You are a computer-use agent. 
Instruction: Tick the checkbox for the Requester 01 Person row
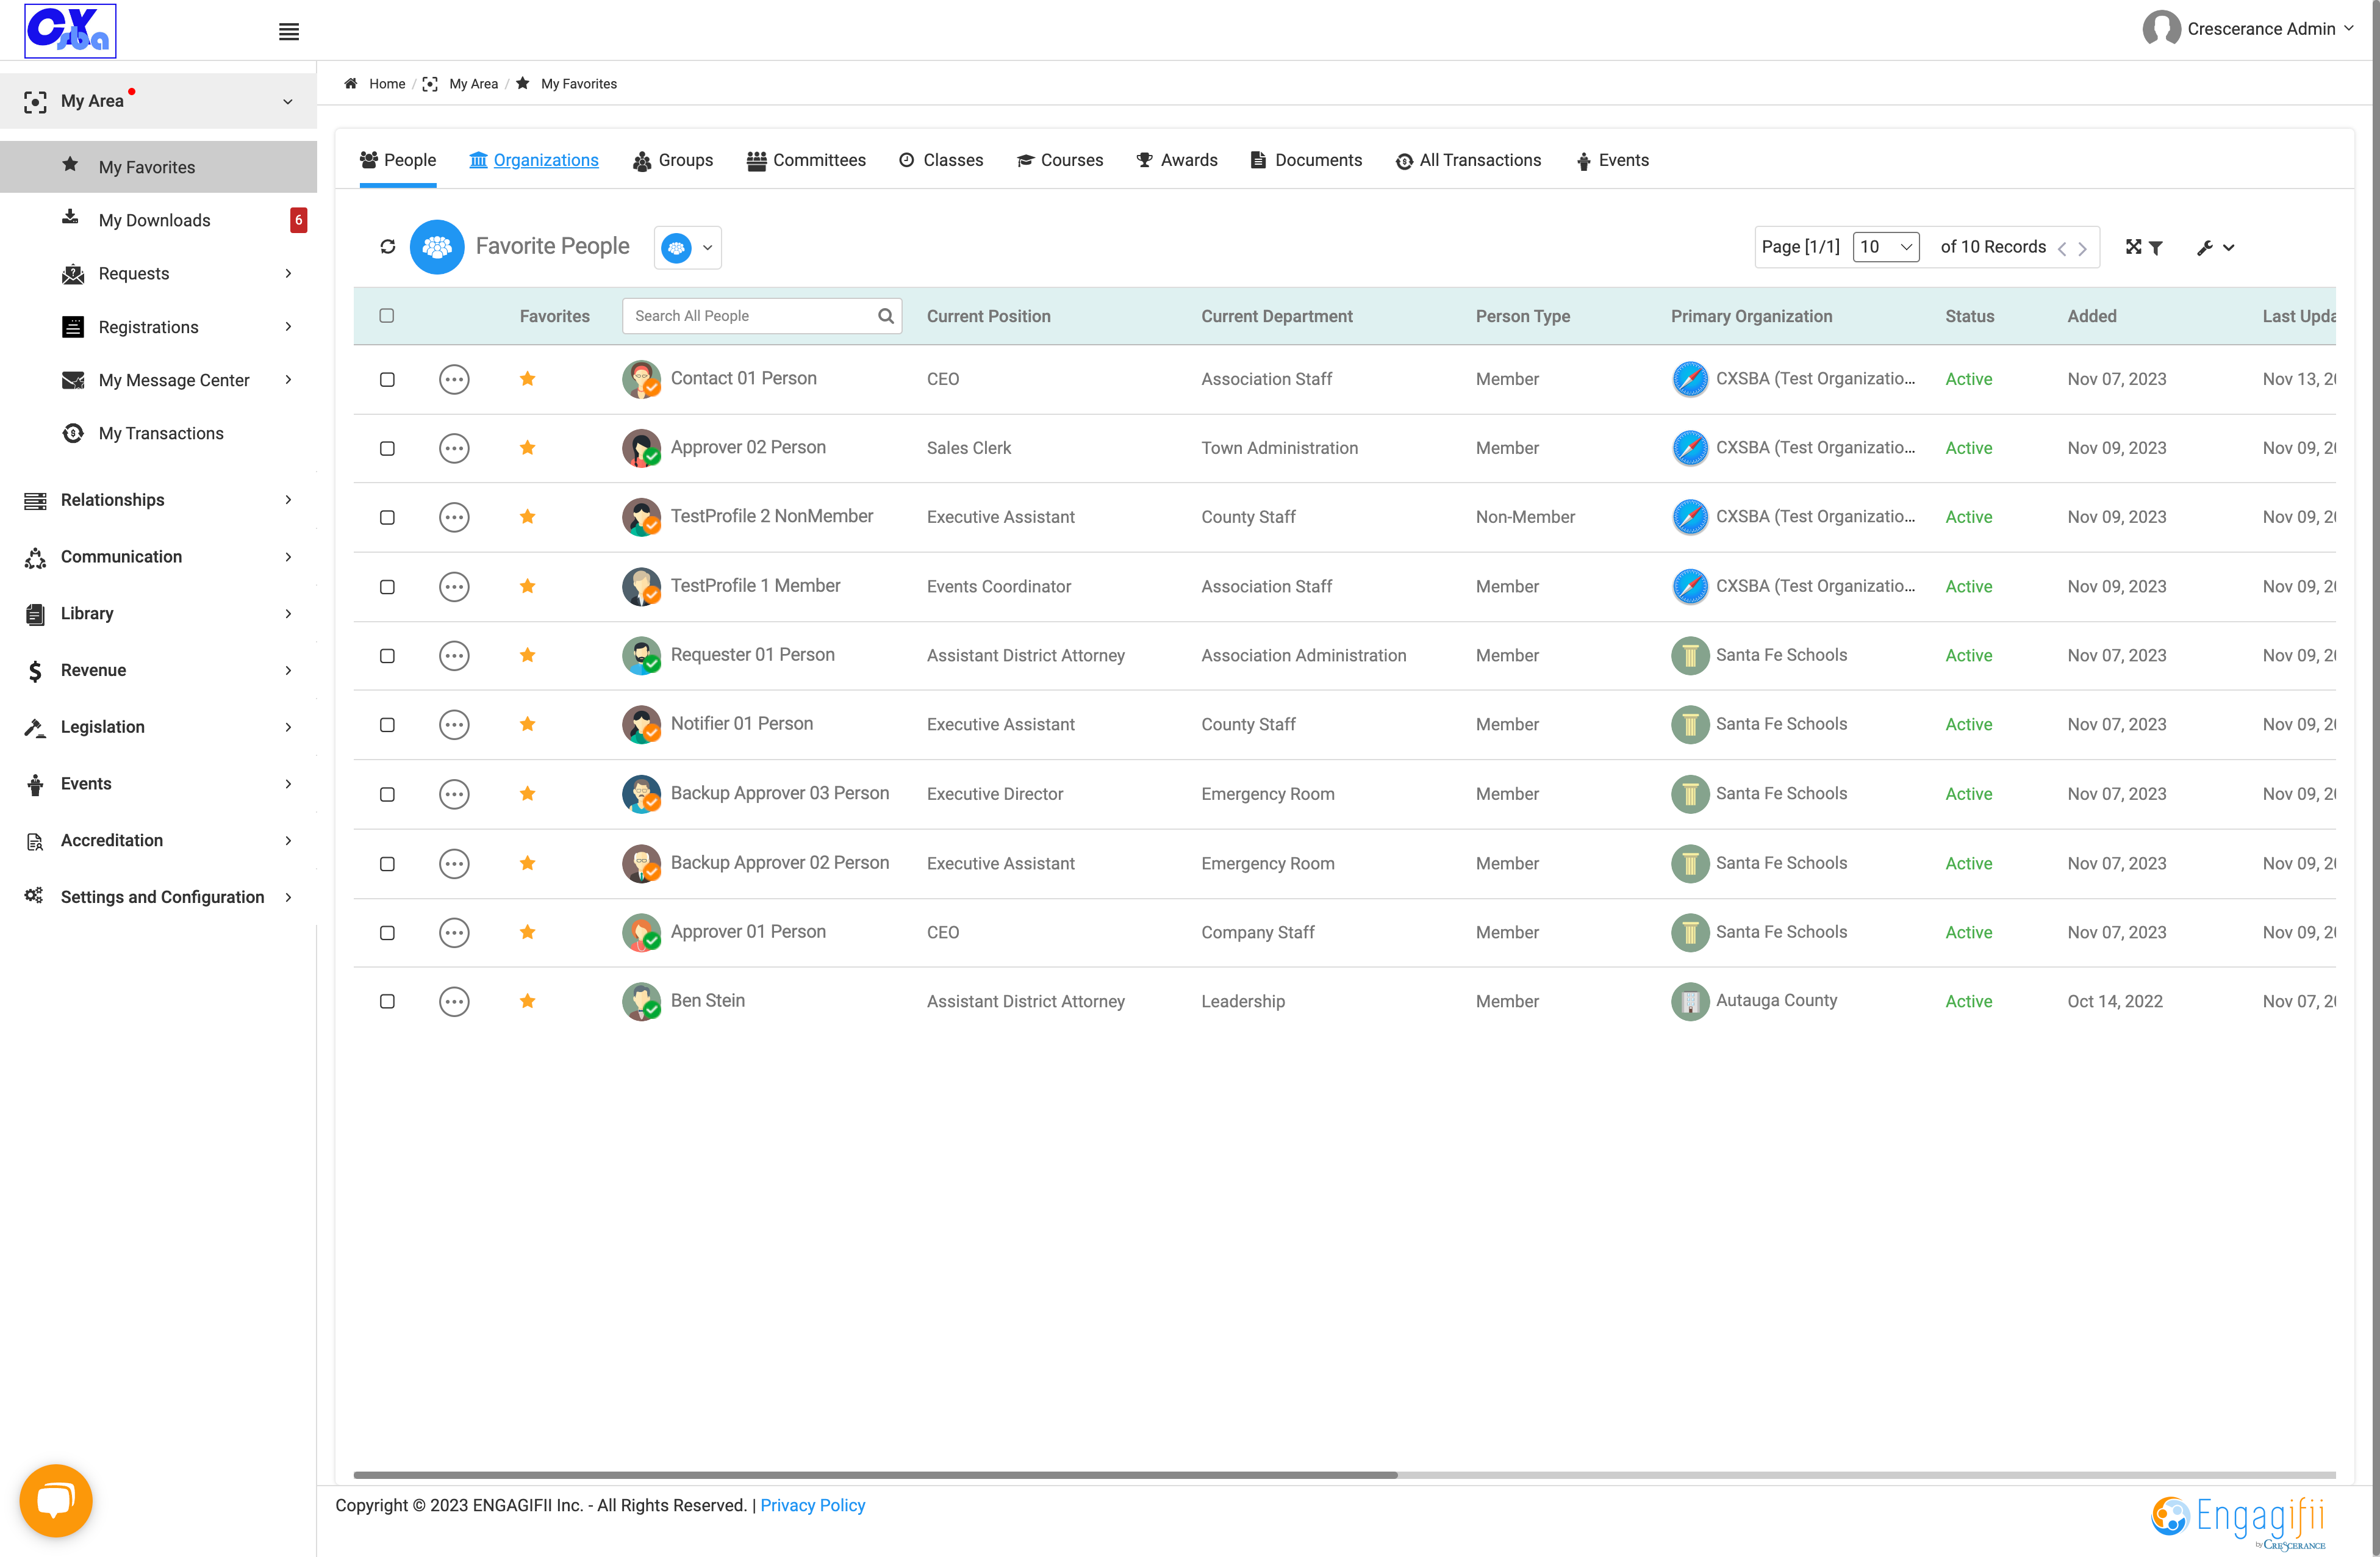[x=387, y=655]
